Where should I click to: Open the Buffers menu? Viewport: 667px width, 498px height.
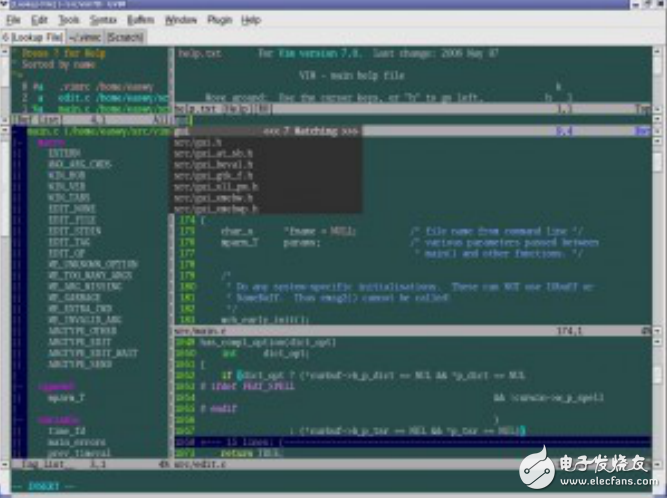(x=142, y=19)
